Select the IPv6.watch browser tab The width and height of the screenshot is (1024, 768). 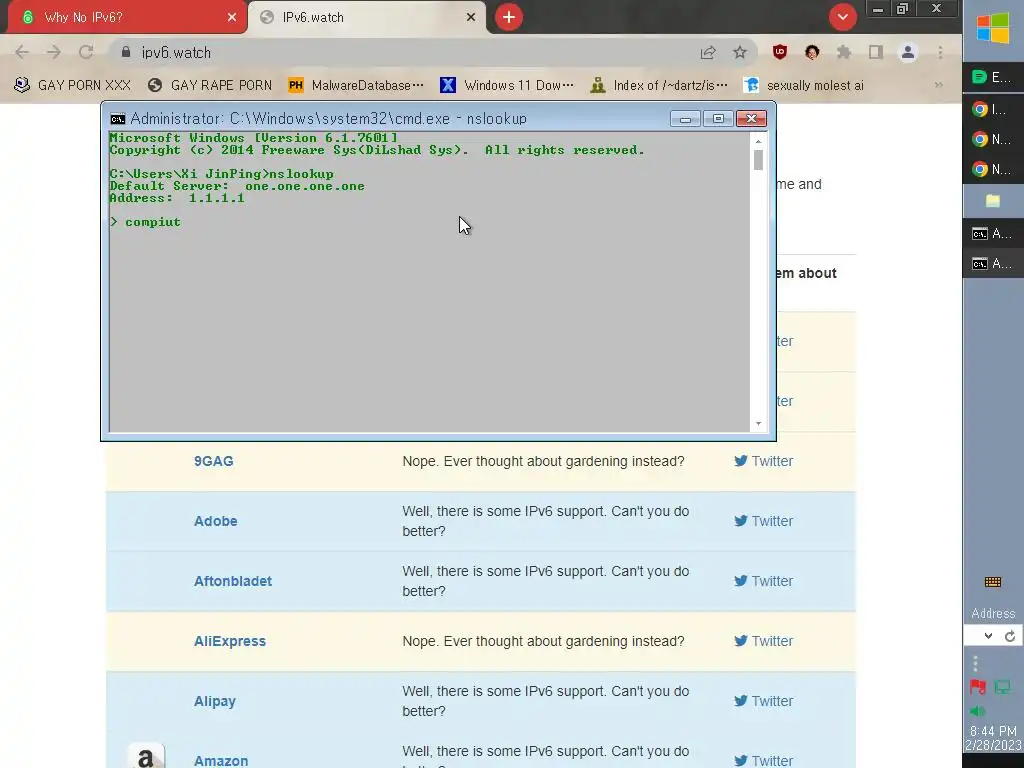click(367, 17)
